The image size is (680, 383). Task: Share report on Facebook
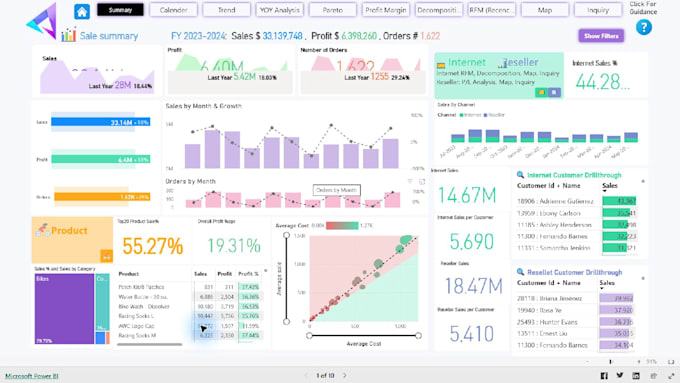(604, 376)
